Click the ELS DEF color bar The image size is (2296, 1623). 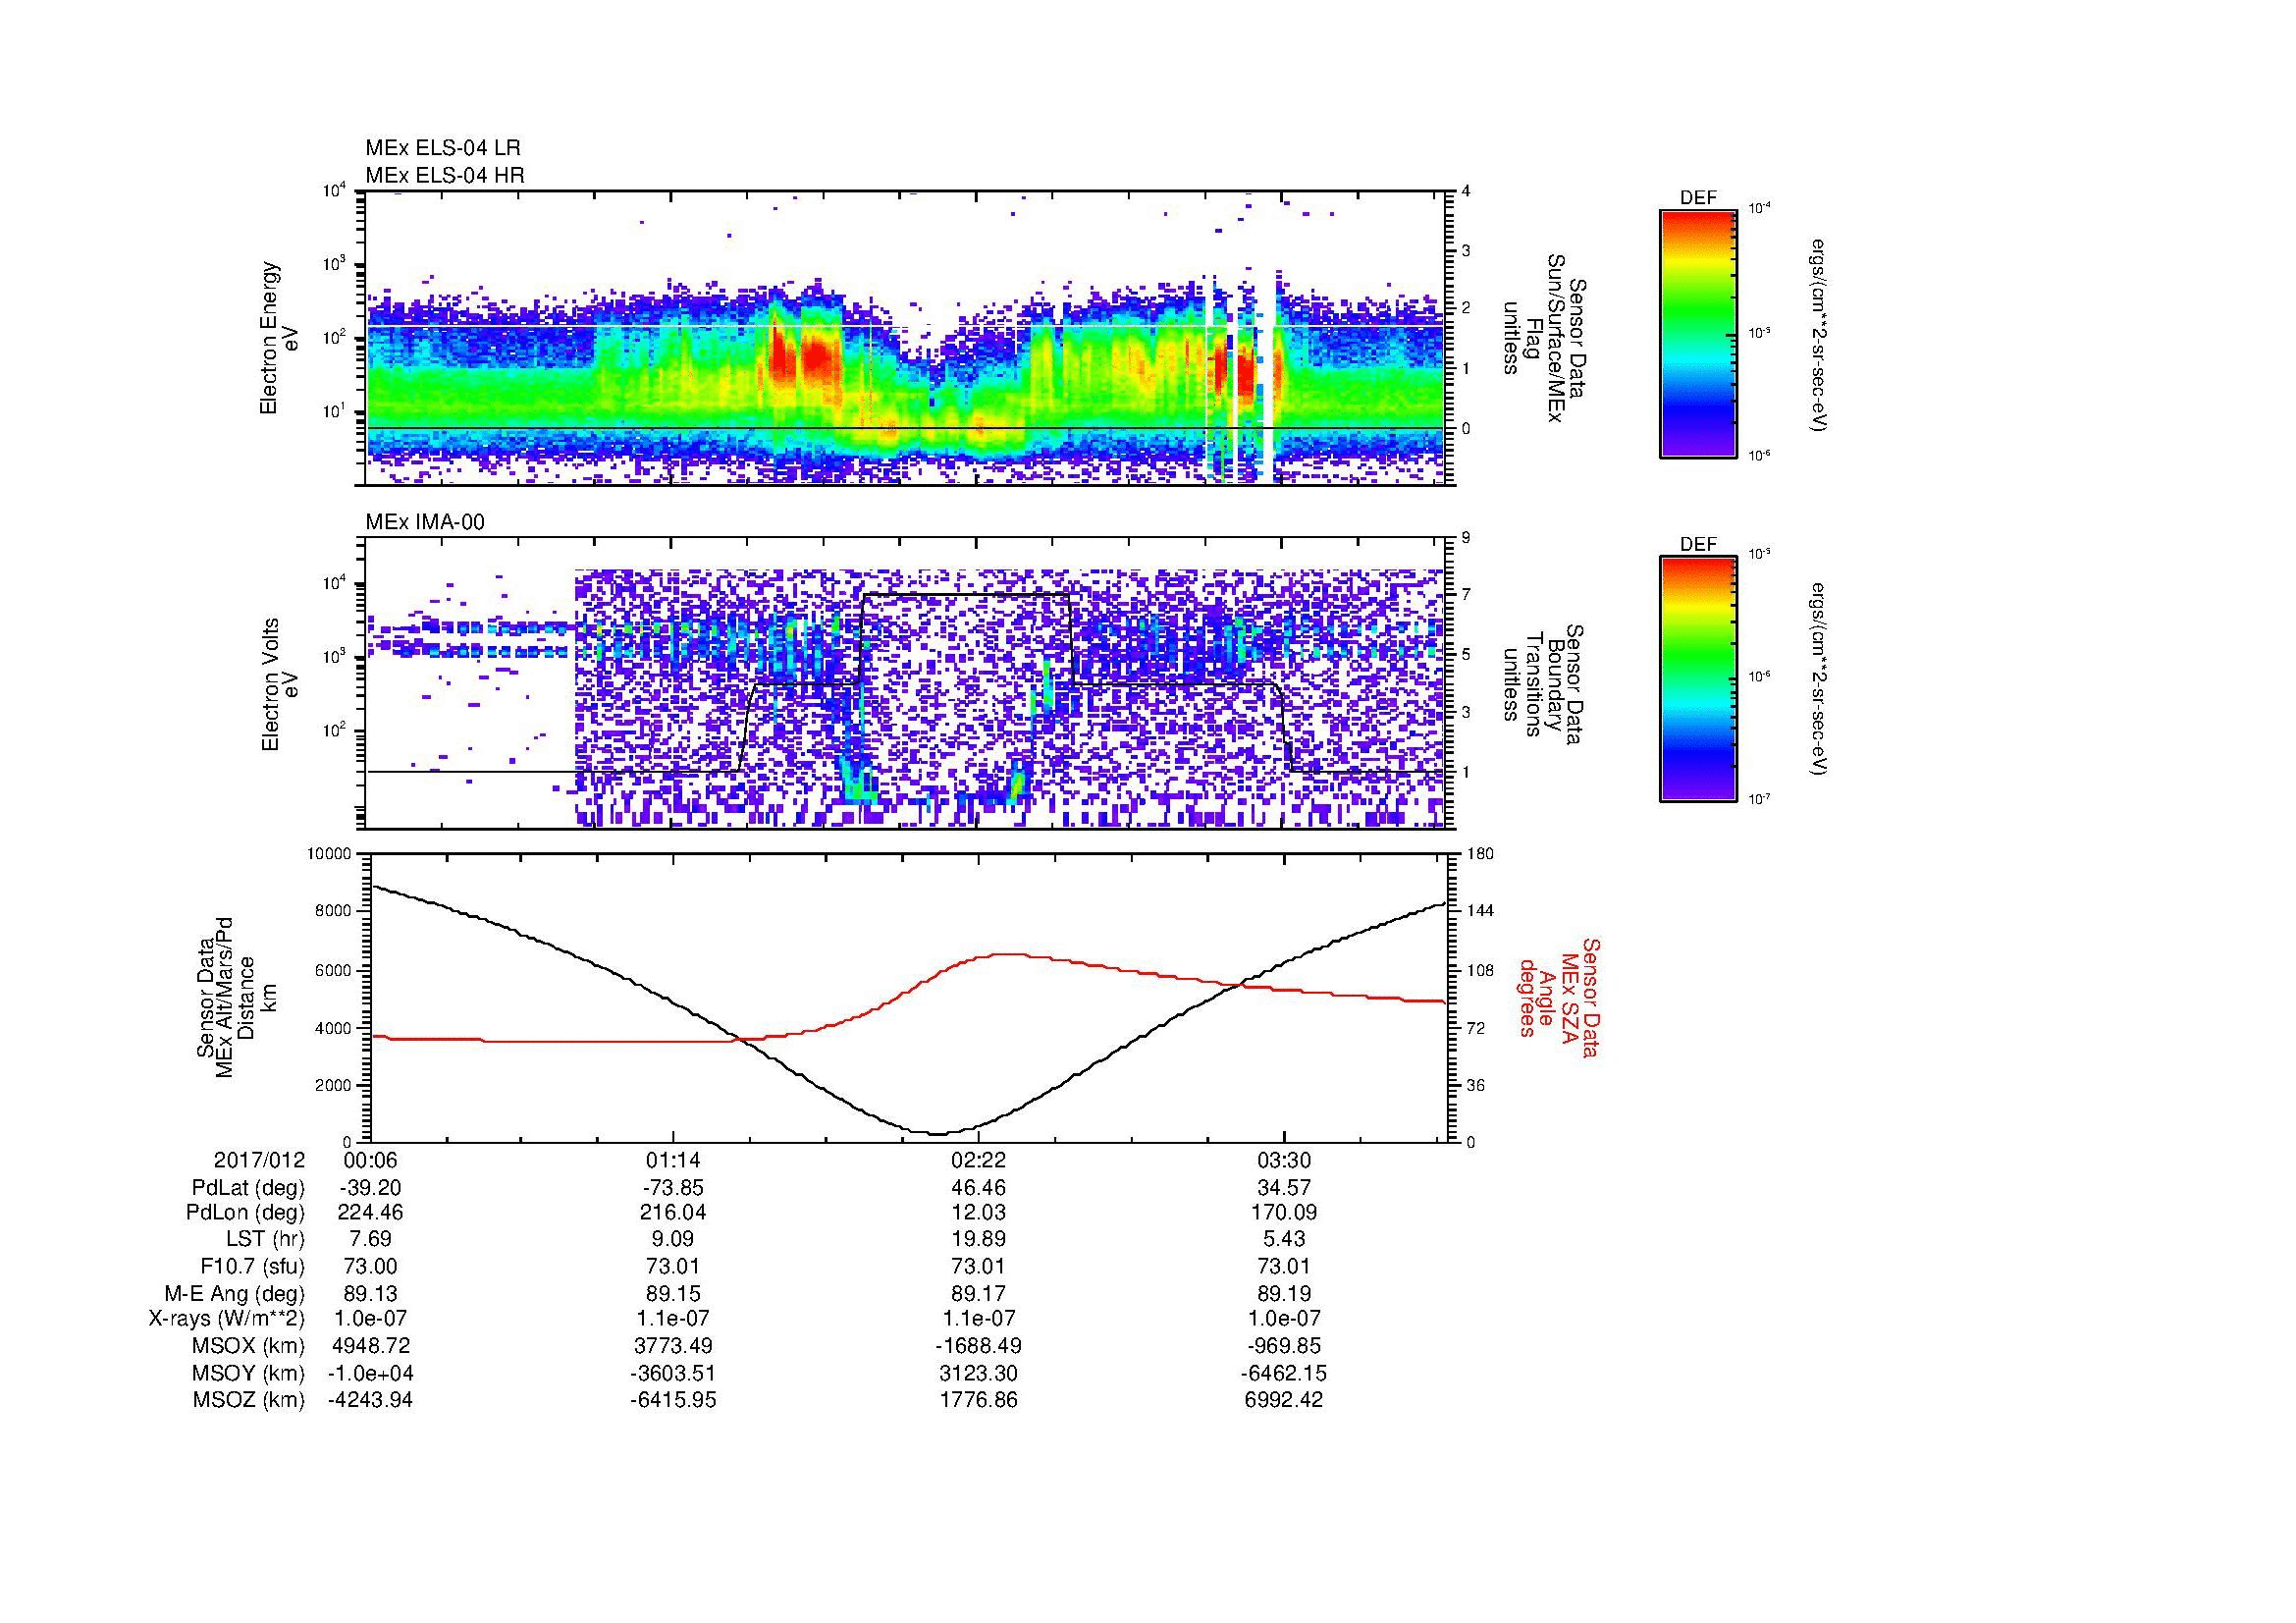1698,333
